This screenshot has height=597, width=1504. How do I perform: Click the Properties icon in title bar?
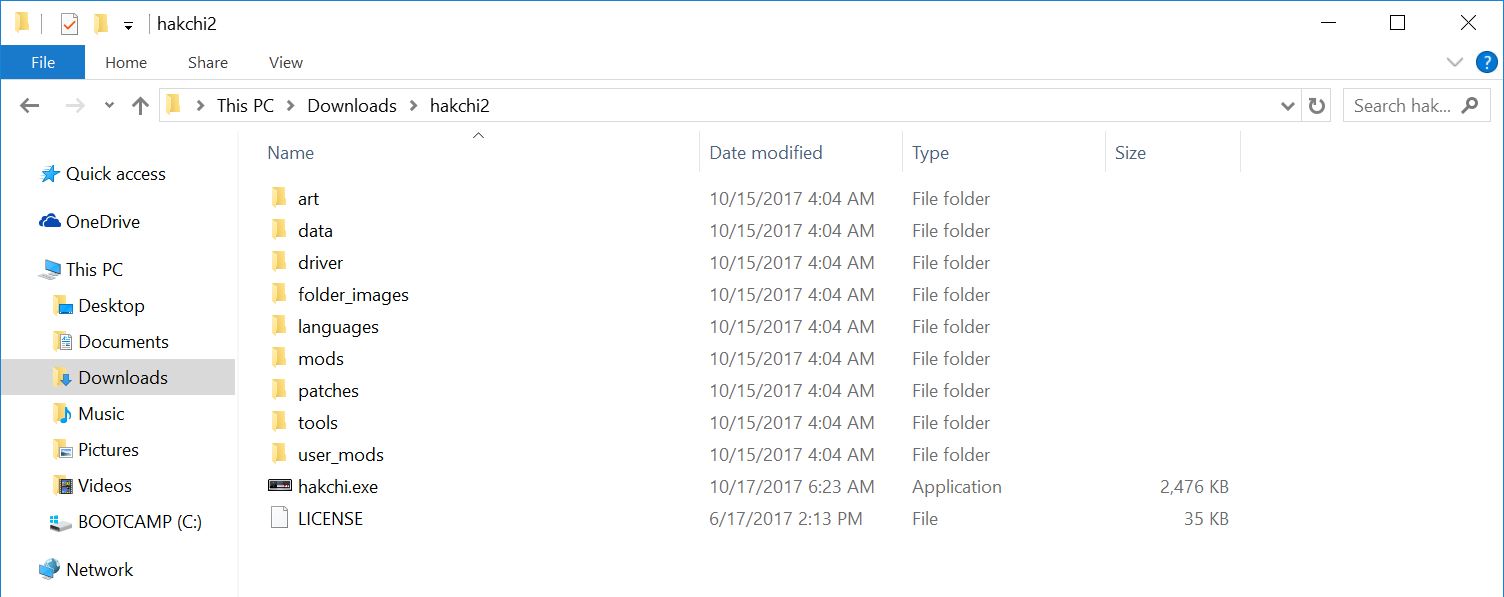pyautogui.click(x=69, y=24)
